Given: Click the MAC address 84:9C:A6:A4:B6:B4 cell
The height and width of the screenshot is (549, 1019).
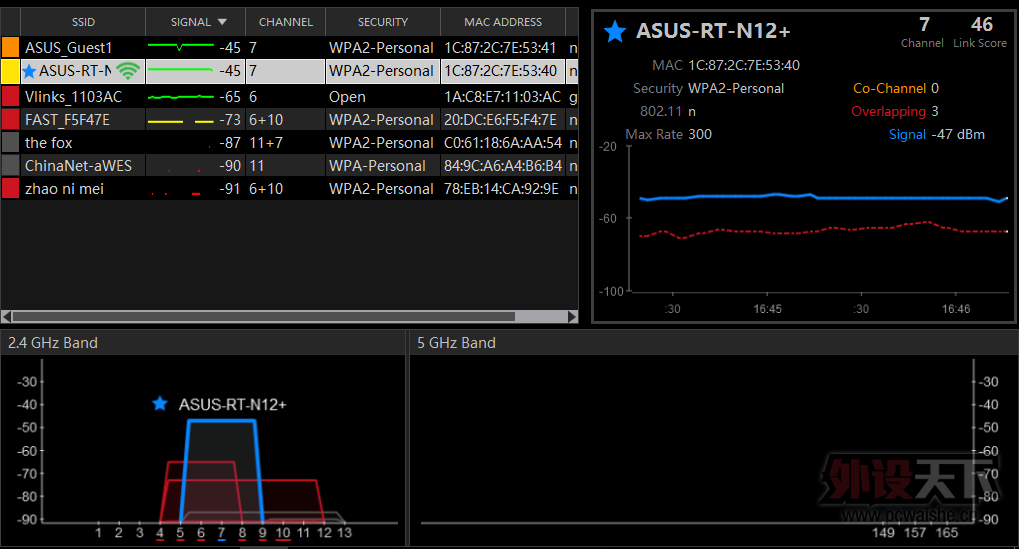Looking at the screenshot, I should point(502,166).
